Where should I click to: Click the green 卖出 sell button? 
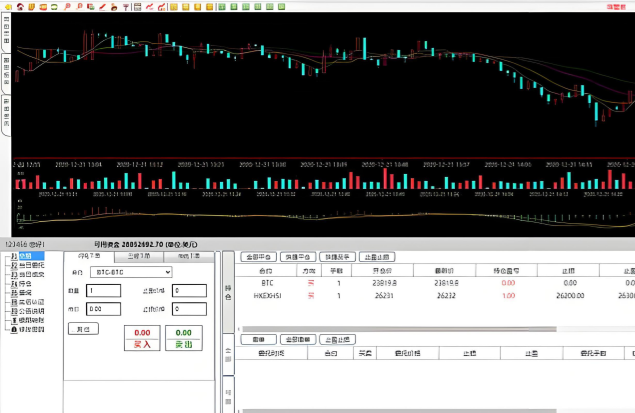(182, 339)
